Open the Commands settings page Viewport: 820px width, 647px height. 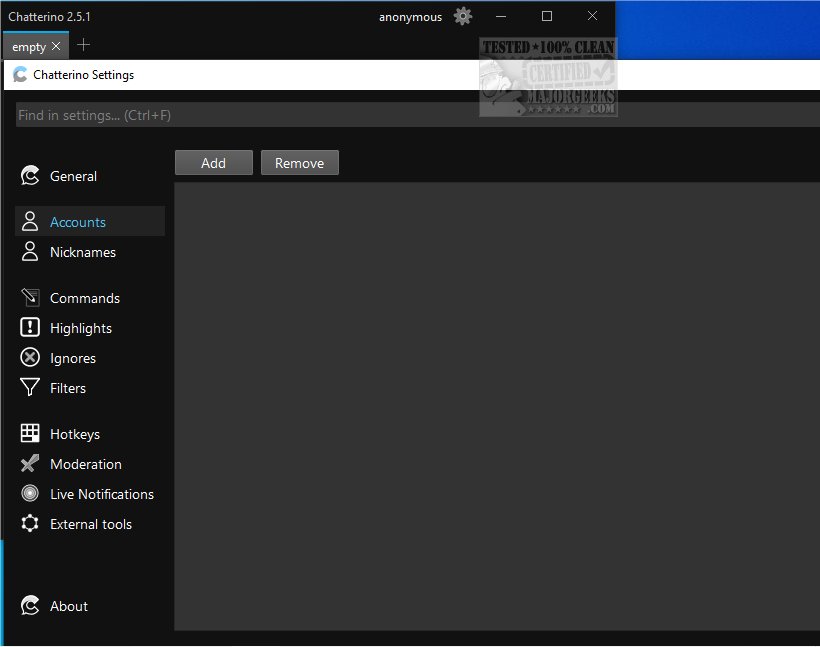point(85,298)
